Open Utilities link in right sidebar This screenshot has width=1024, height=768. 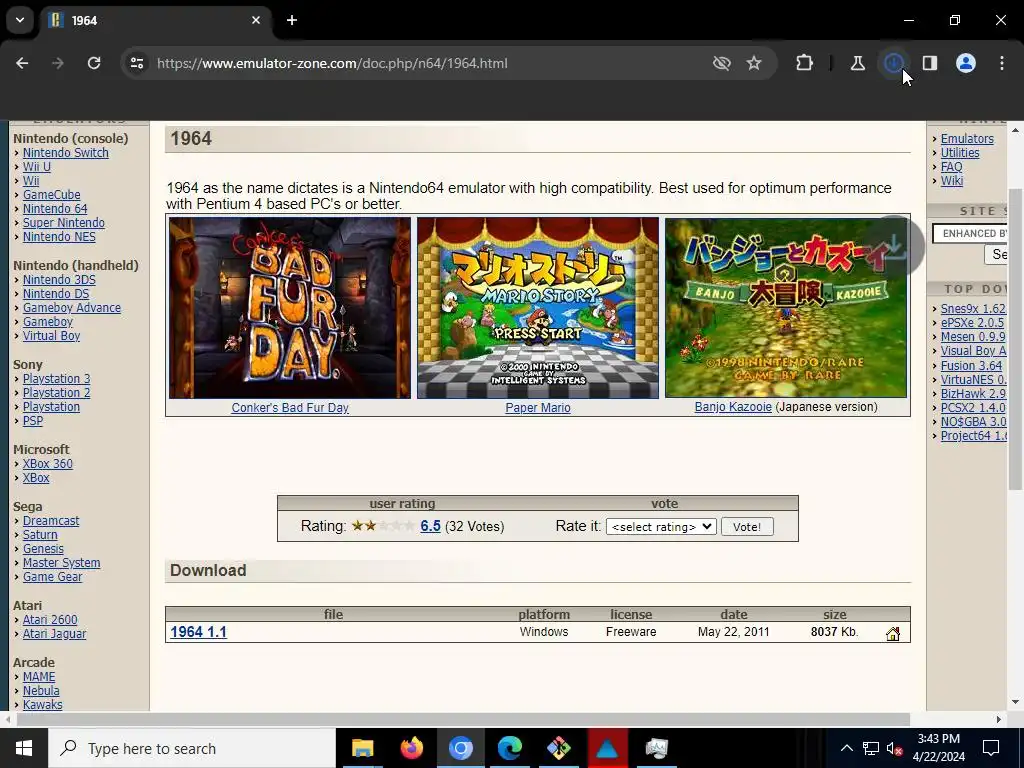(960, 153)
